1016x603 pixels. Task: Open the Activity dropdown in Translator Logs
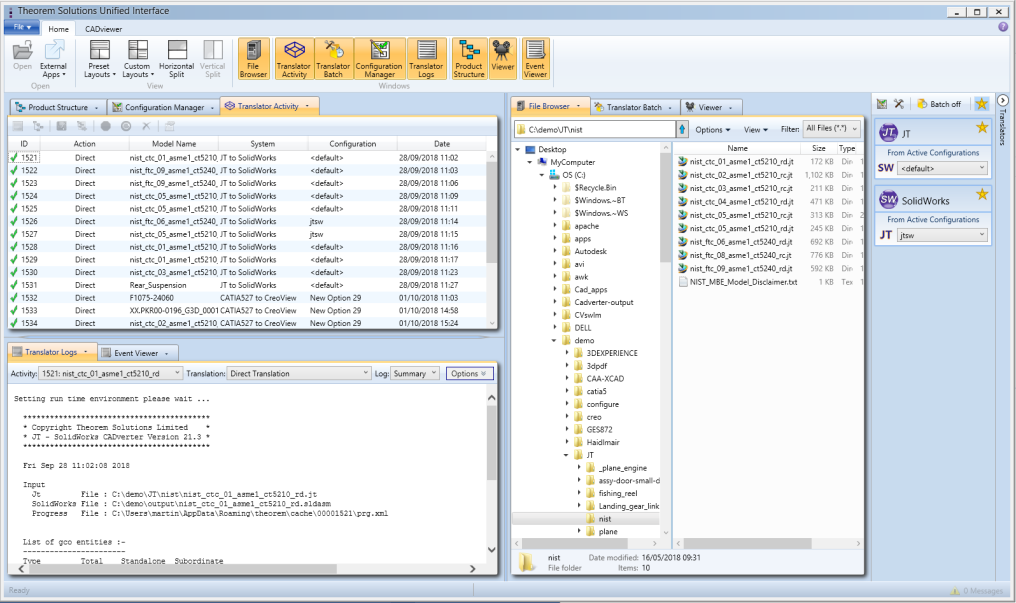click(x=111, y=374)
